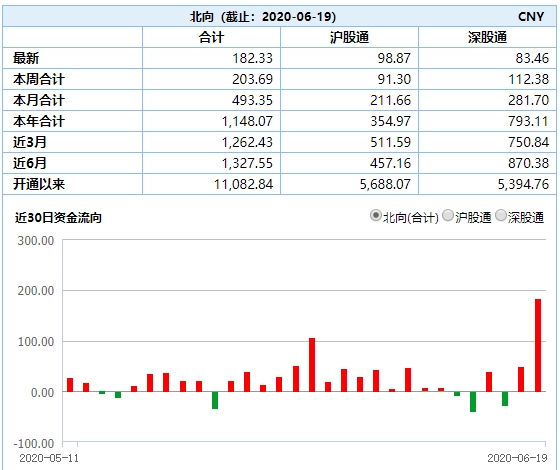Click the value 750.84
The height and width of the screenshot is (470, 560).
pyautogui.click(x=529, y=142)
